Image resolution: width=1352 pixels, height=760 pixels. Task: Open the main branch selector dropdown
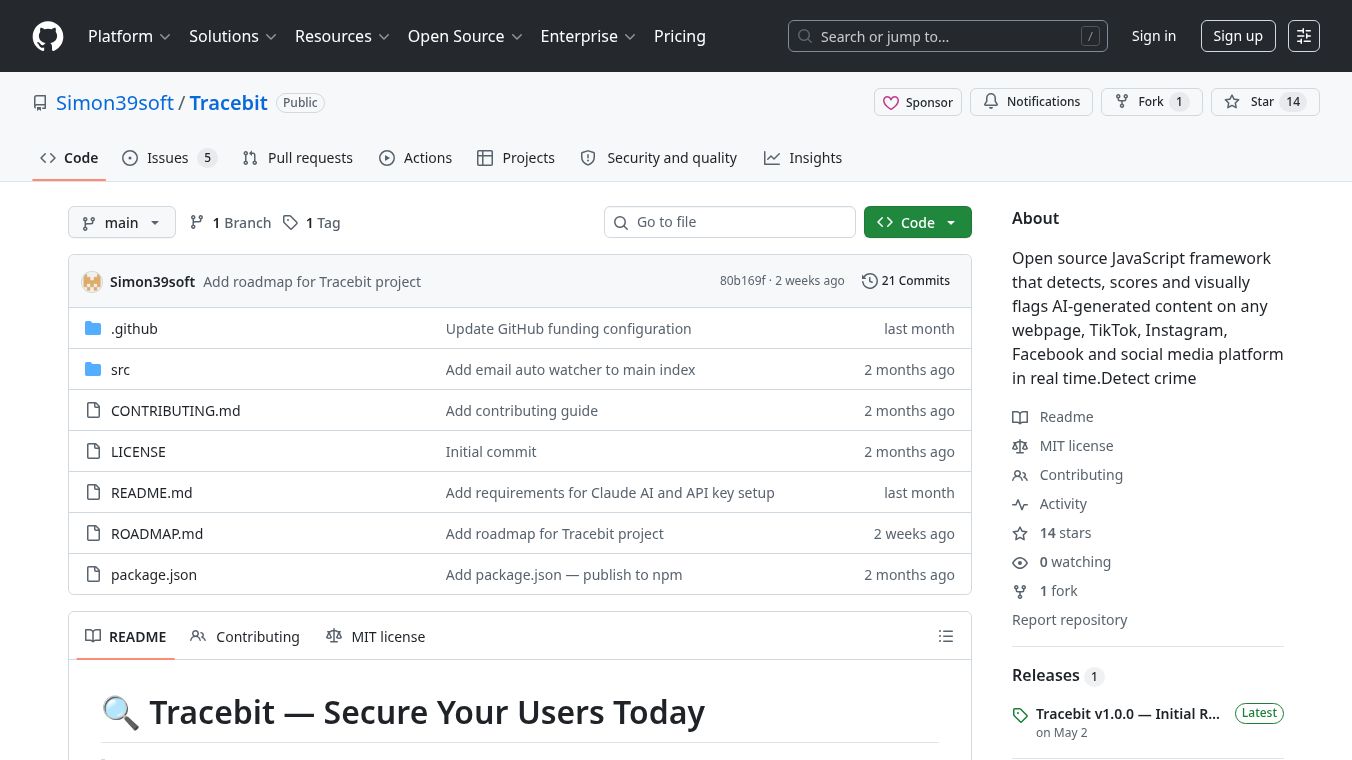122,222
